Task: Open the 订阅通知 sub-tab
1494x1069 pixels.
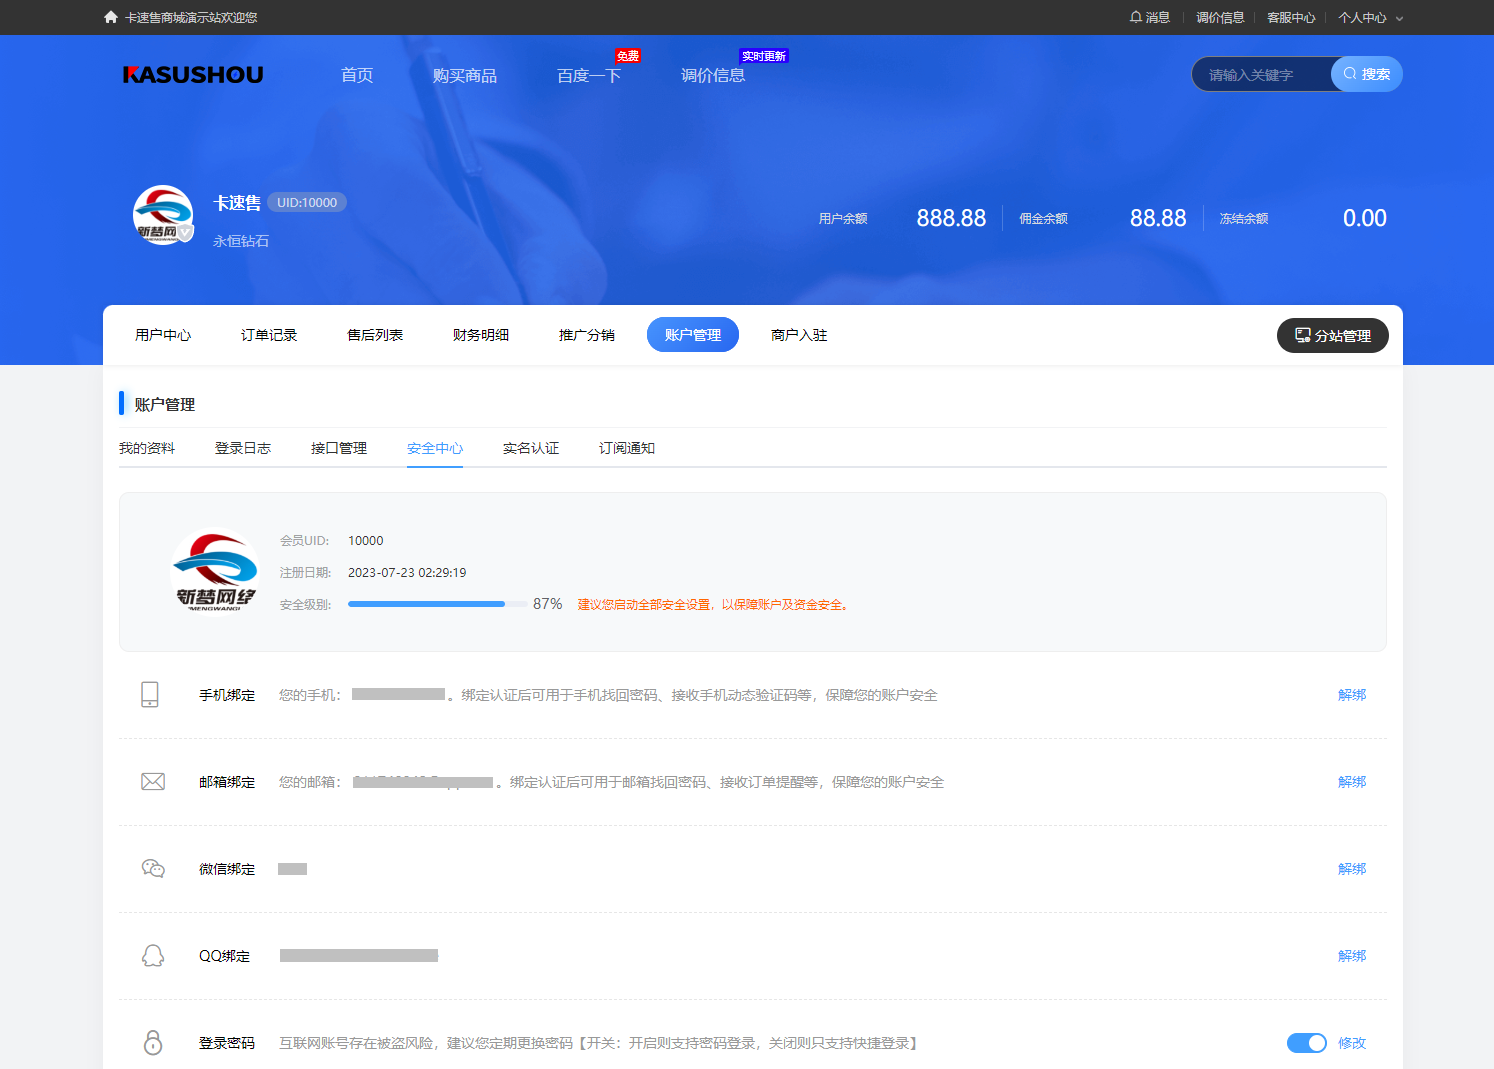Action: tap(627, 448)
